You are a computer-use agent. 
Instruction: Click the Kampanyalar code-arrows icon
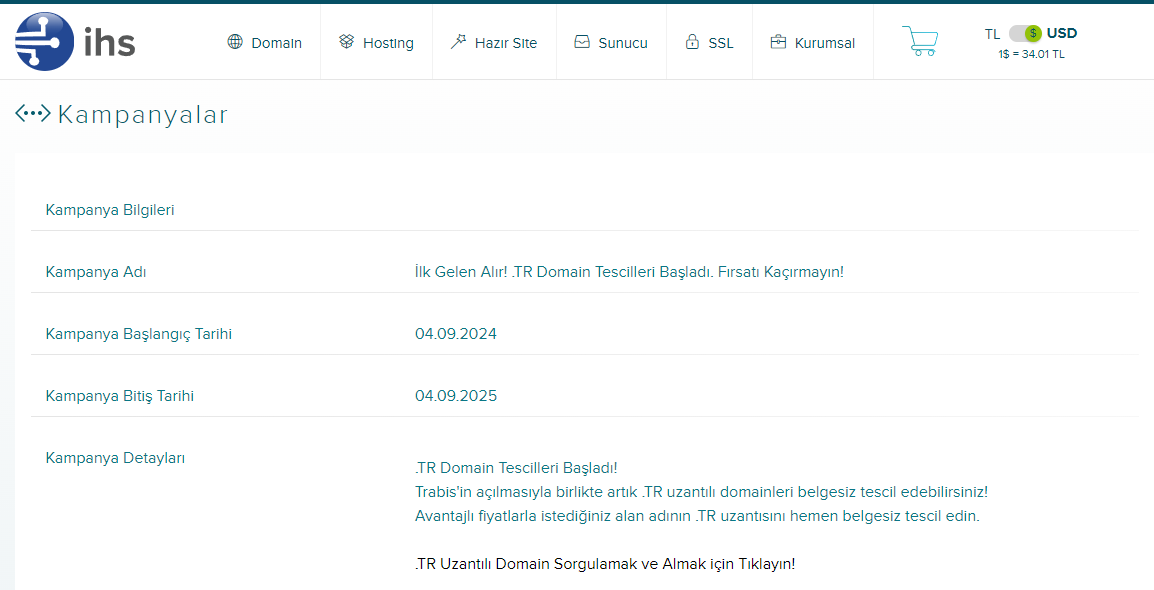pyautogui.click(x=32, y=113)
